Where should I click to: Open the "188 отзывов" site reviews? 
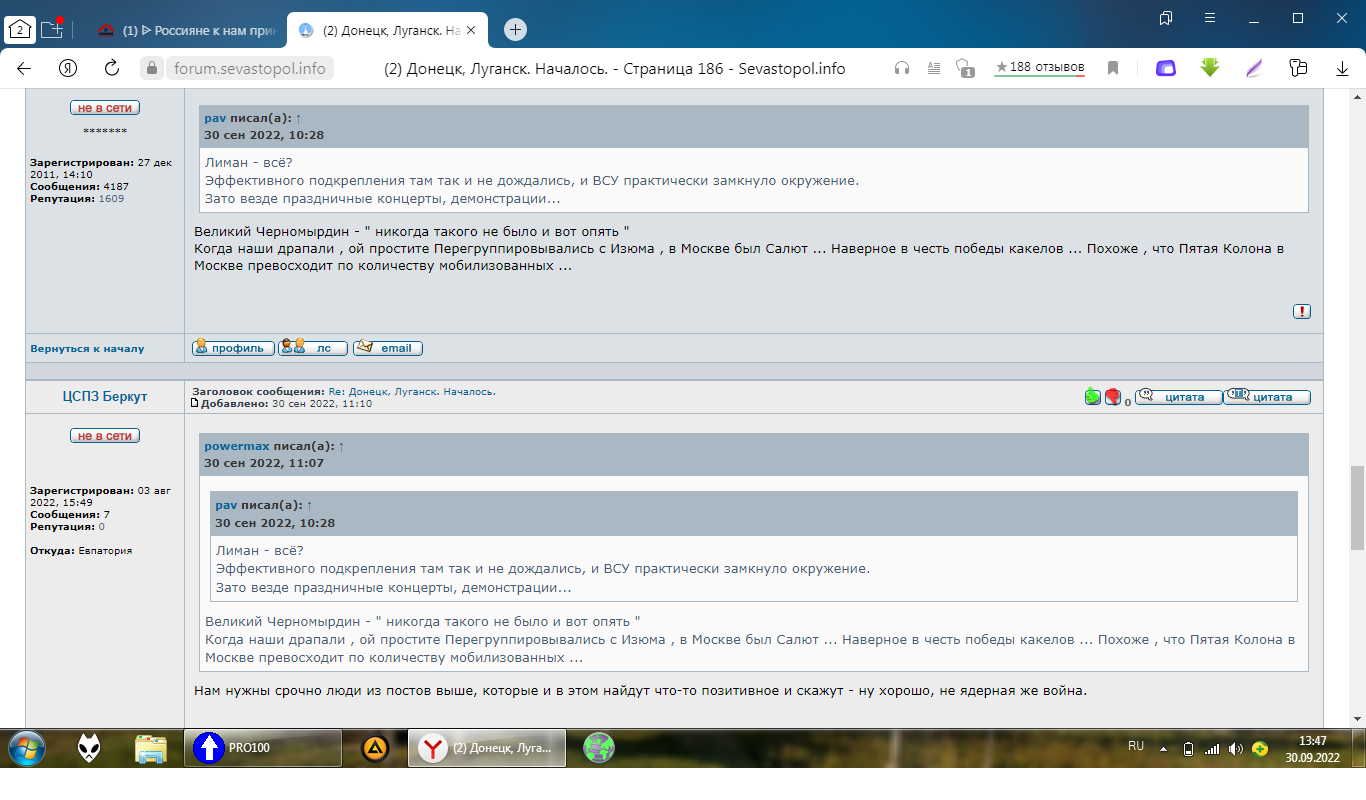(x=1039, y=68)
